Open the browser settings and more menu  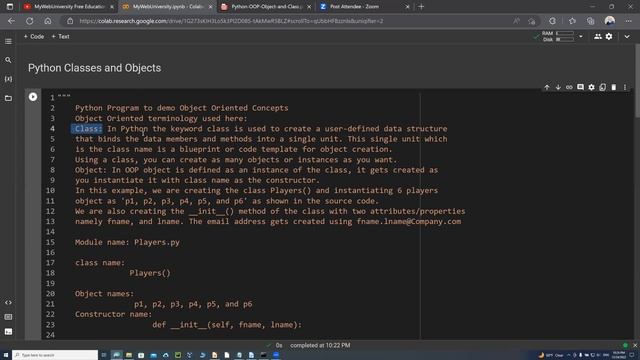(629, 21)
